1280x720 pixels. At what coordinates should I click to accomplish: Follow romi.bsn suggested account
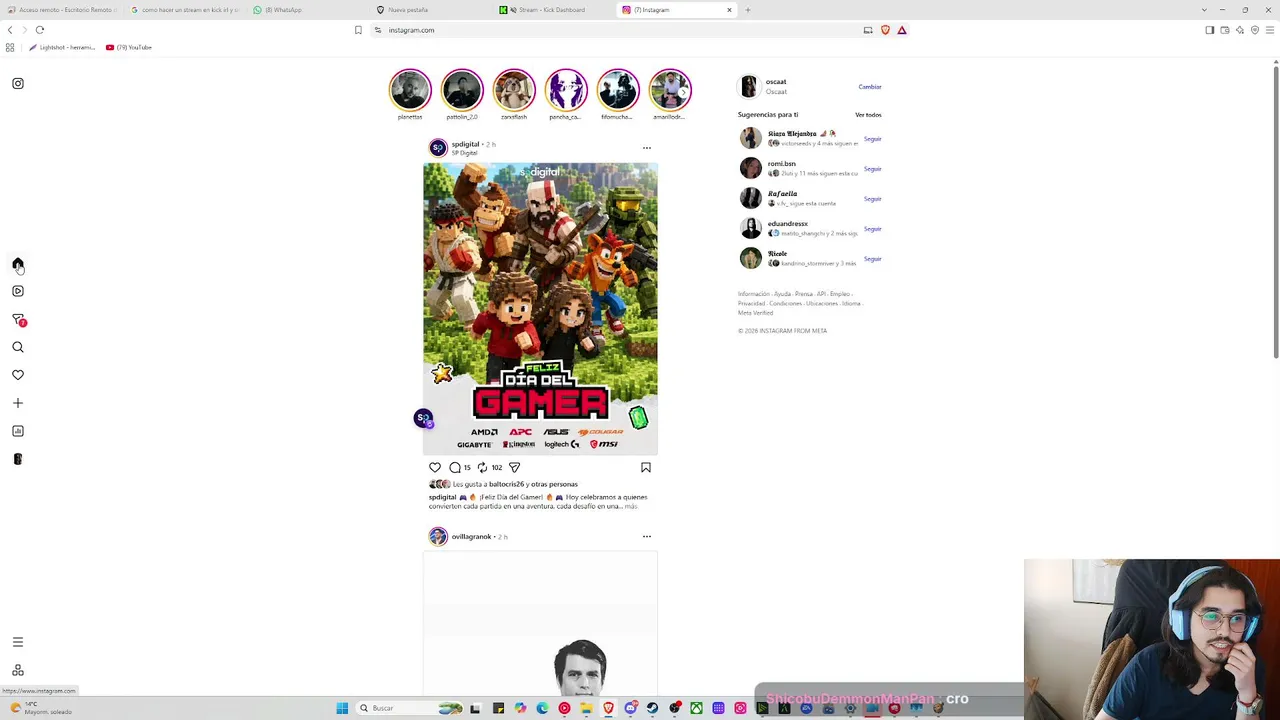click(873, 169)
